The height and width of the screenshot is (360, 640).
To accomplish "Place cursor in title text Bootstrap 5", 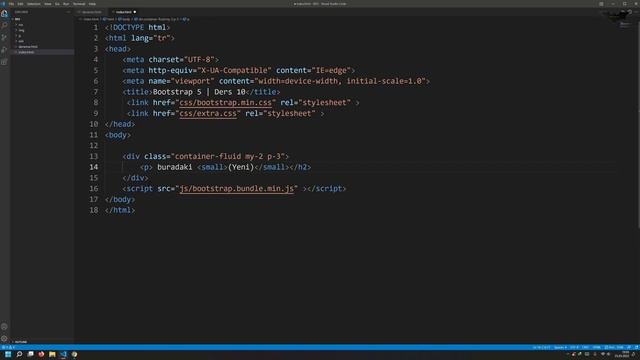I will coord(177,92).
